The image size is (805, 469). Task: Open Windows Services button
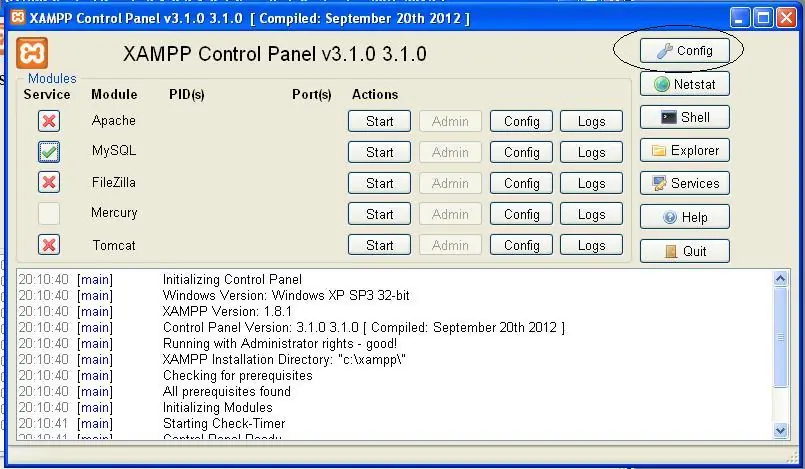(684, 183)
